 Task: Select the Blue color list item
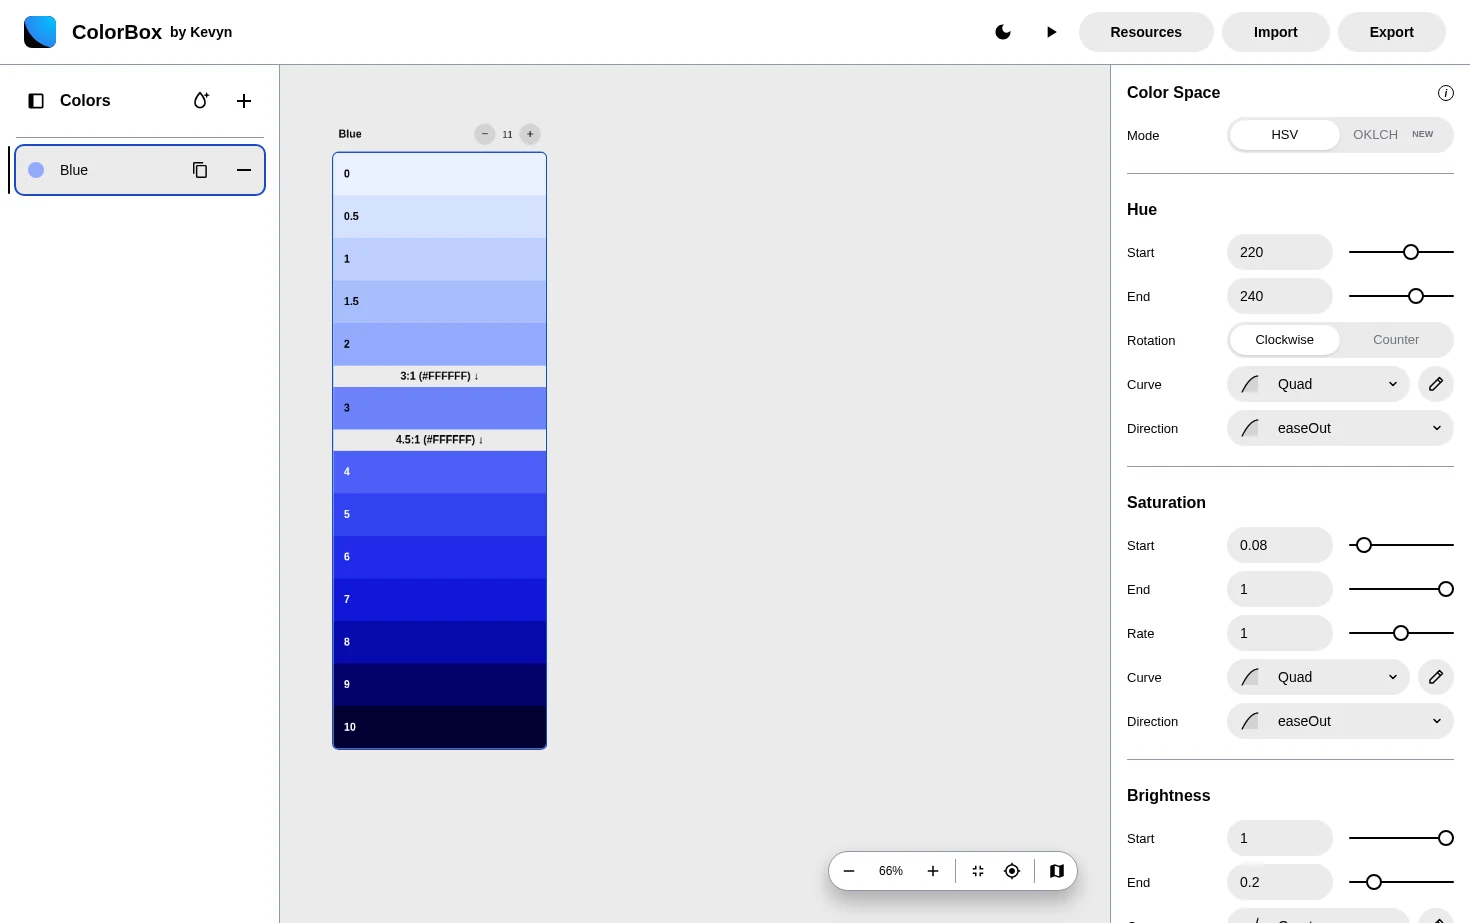[x=140, y=170]
